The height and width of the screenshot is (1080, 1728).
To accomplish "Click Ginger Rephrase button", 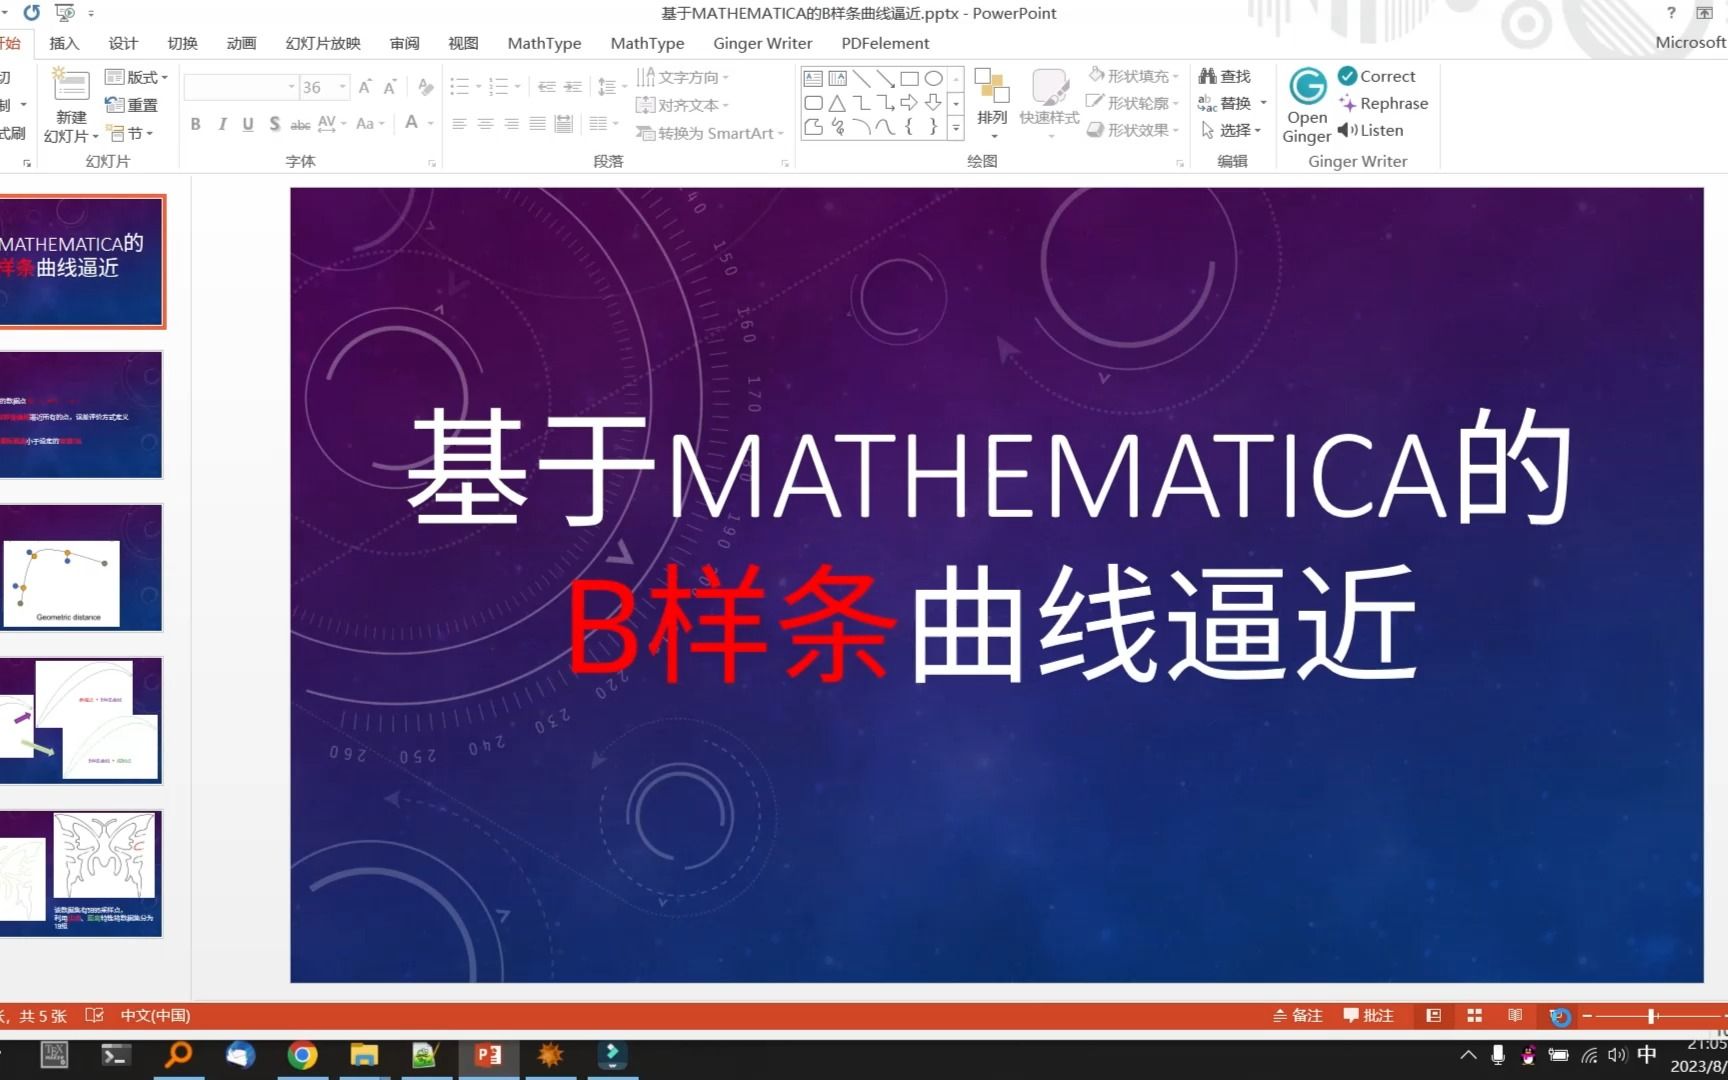I will (1384, 103).
